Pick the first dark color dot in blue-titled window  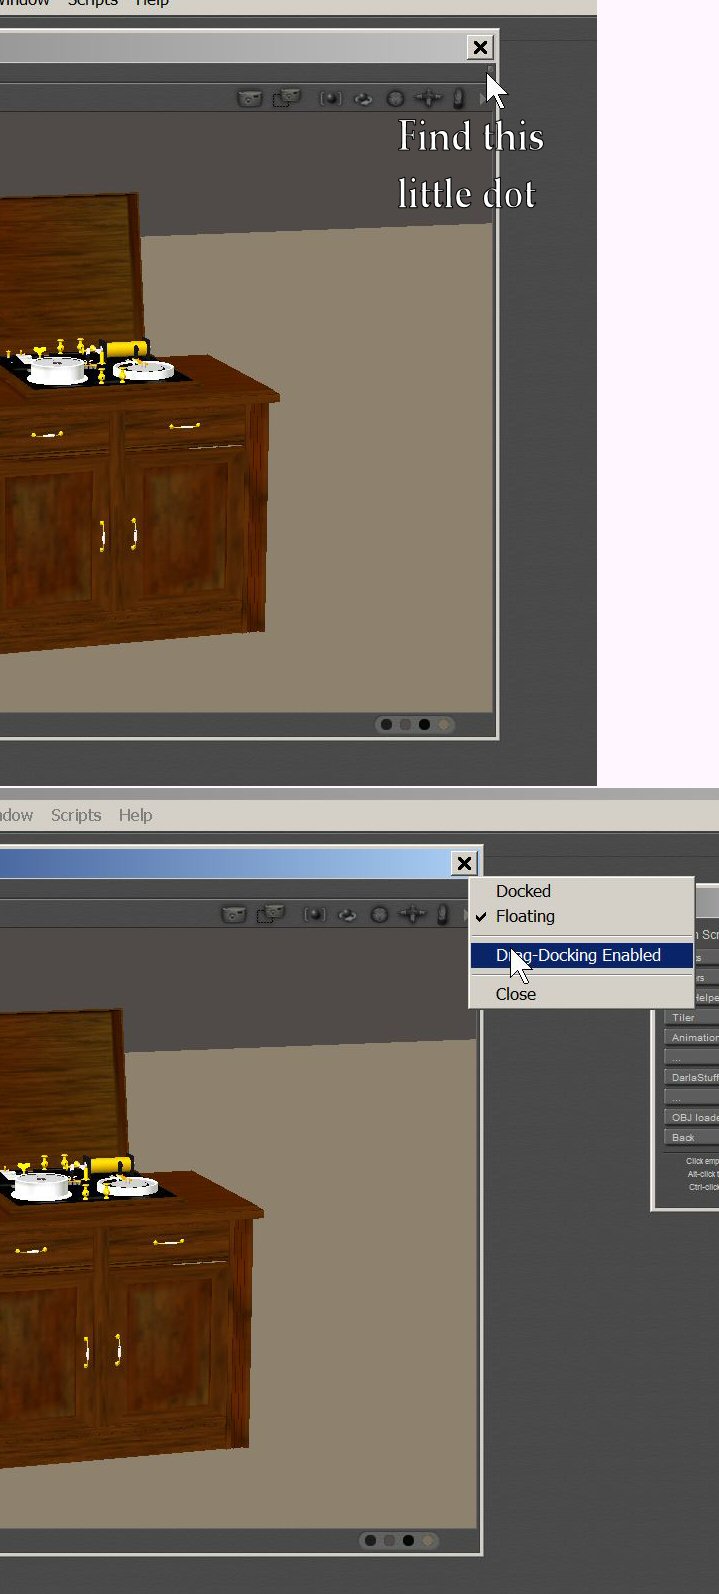[371, 1540]
